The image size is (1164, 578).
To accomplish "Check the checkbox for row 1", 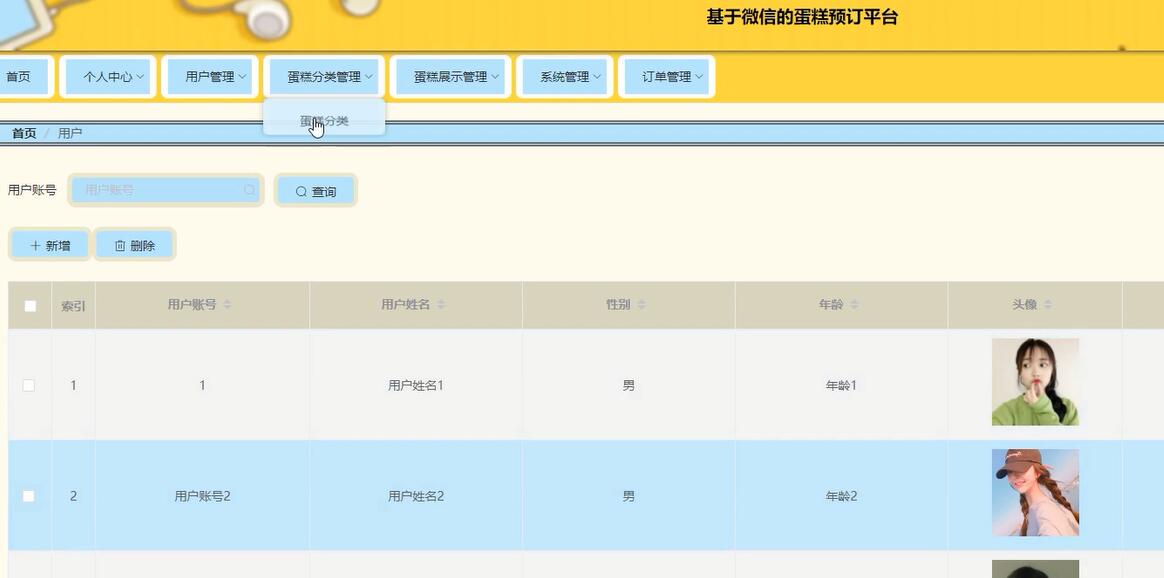I will [28, 385].
